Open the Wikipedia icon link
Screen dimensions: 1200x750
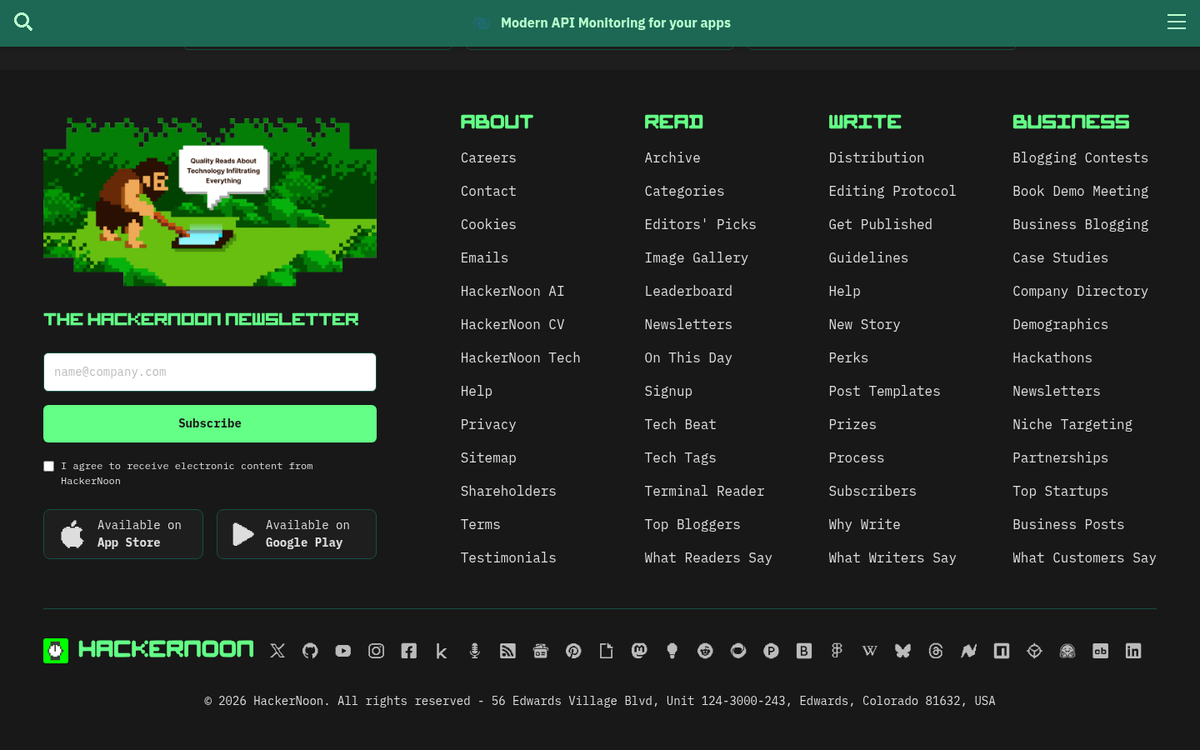[869, 650]
